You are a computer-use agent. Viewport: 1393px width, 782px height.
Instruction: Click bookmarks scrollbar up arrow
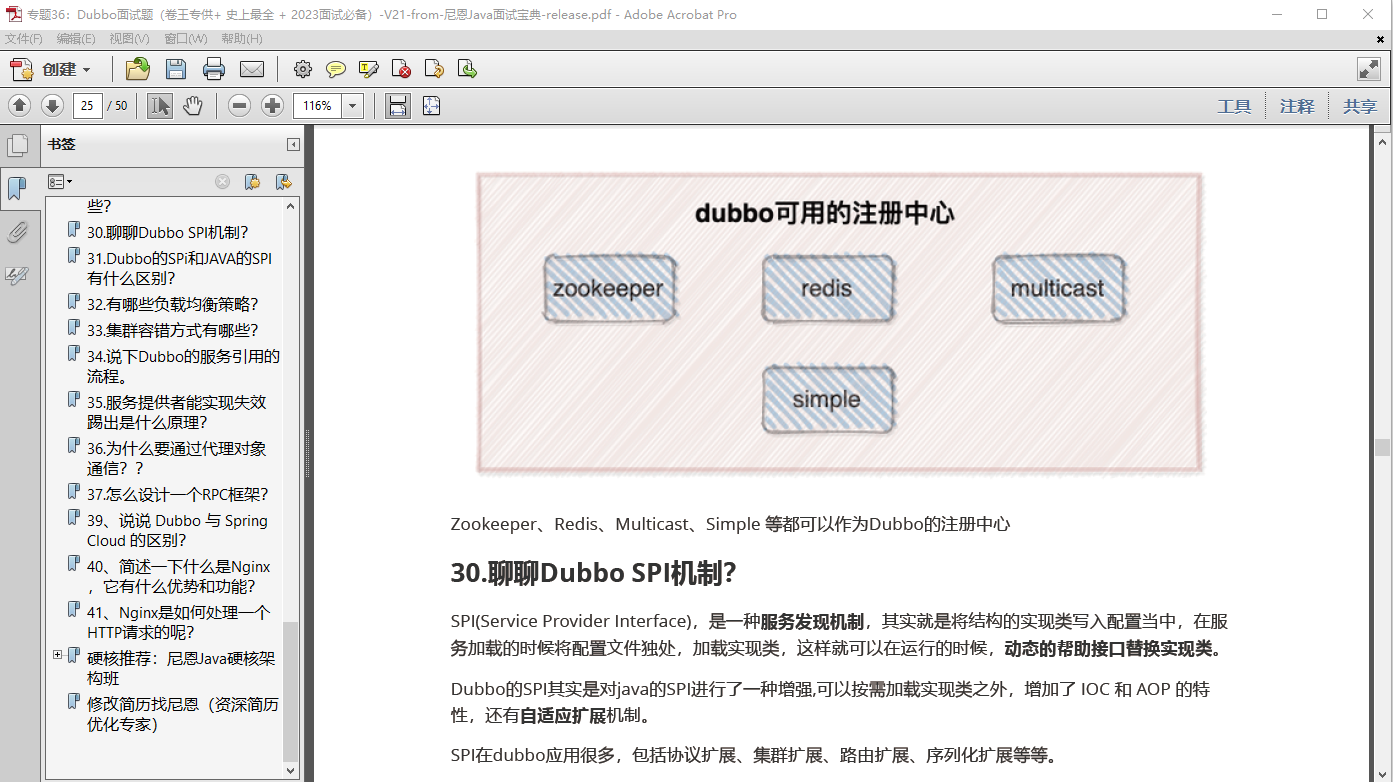pyautogui.click(x=291, y=206)
